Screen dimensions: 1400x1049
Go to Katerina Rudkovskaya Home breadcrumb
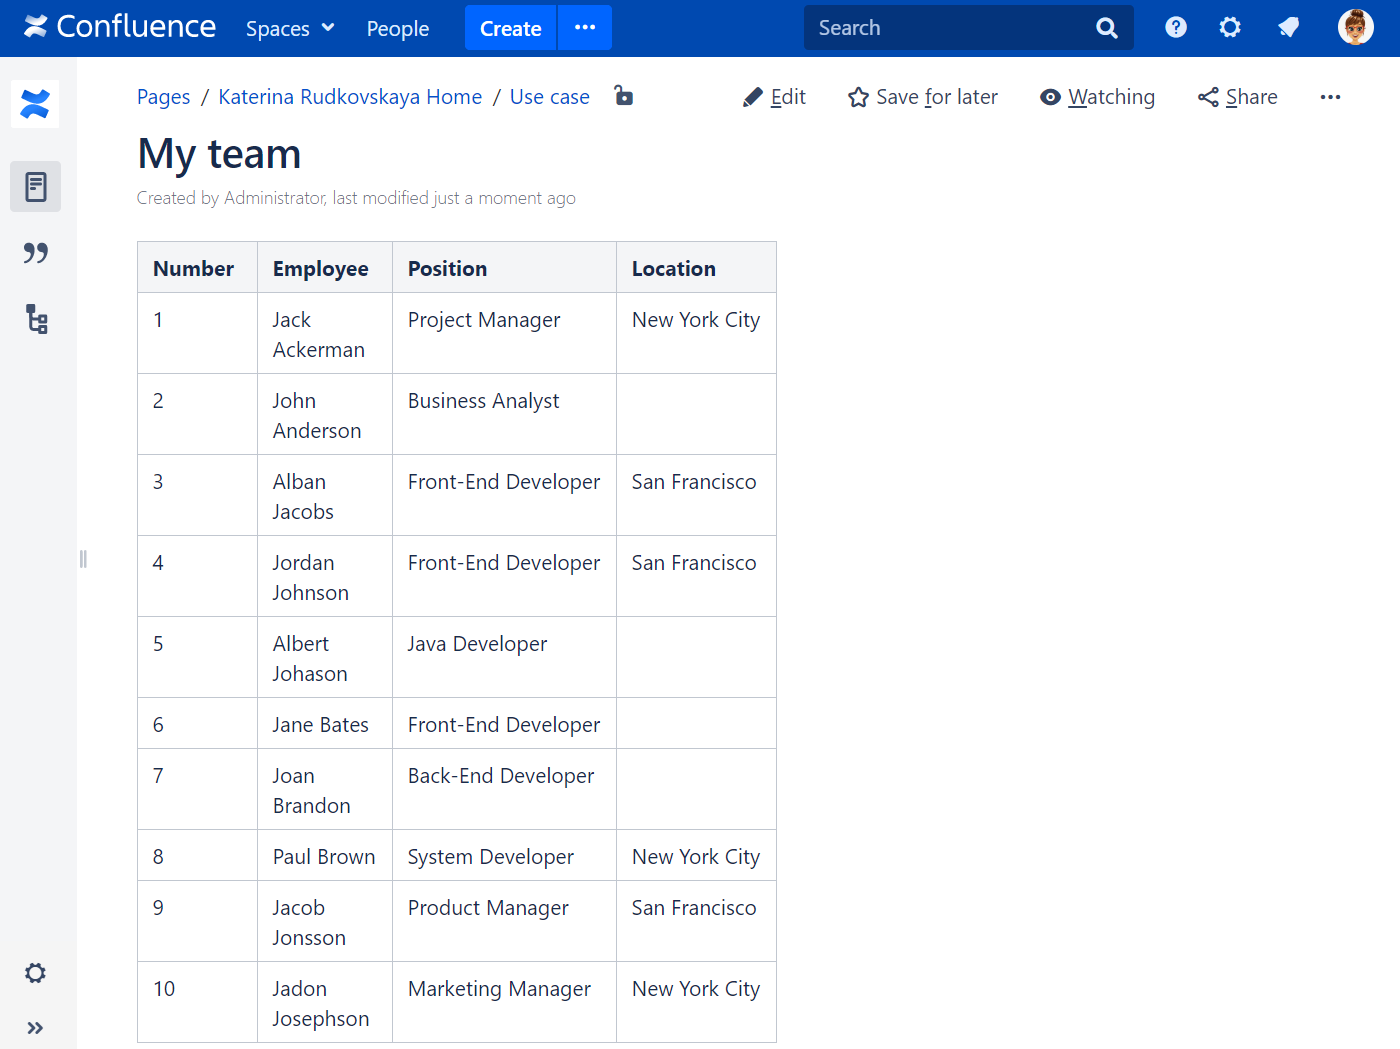point(350,97)
